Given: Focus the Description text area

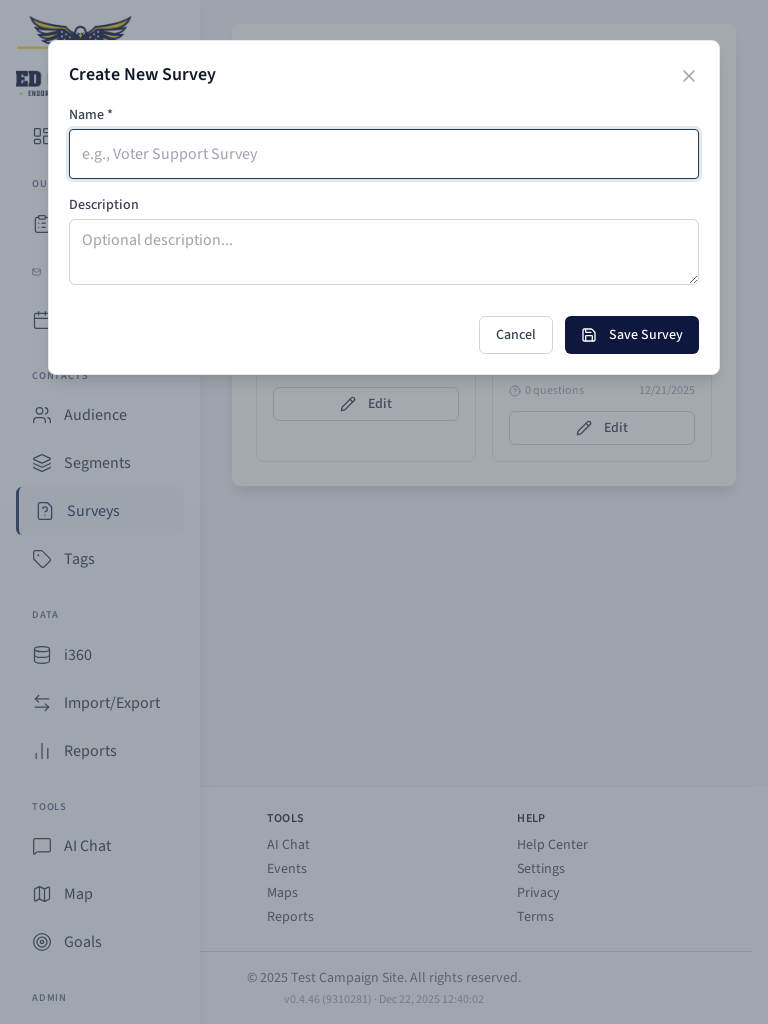Looking at the screenshot, I should (384, 252).
